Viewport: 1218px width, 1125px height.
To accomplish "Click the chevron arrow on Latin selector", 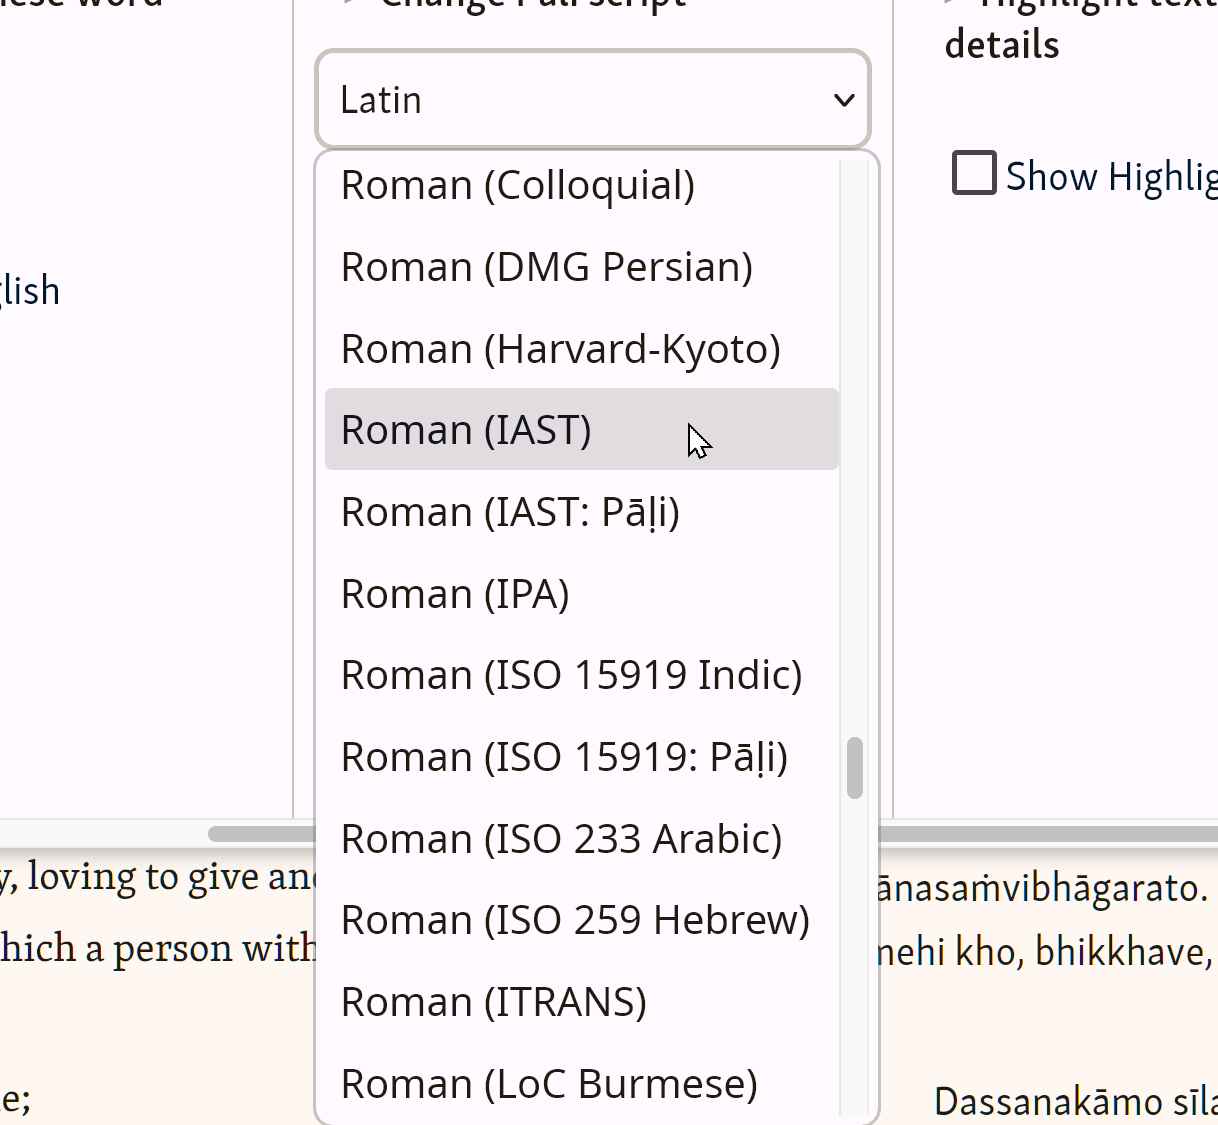I will [x=844, y=100].
